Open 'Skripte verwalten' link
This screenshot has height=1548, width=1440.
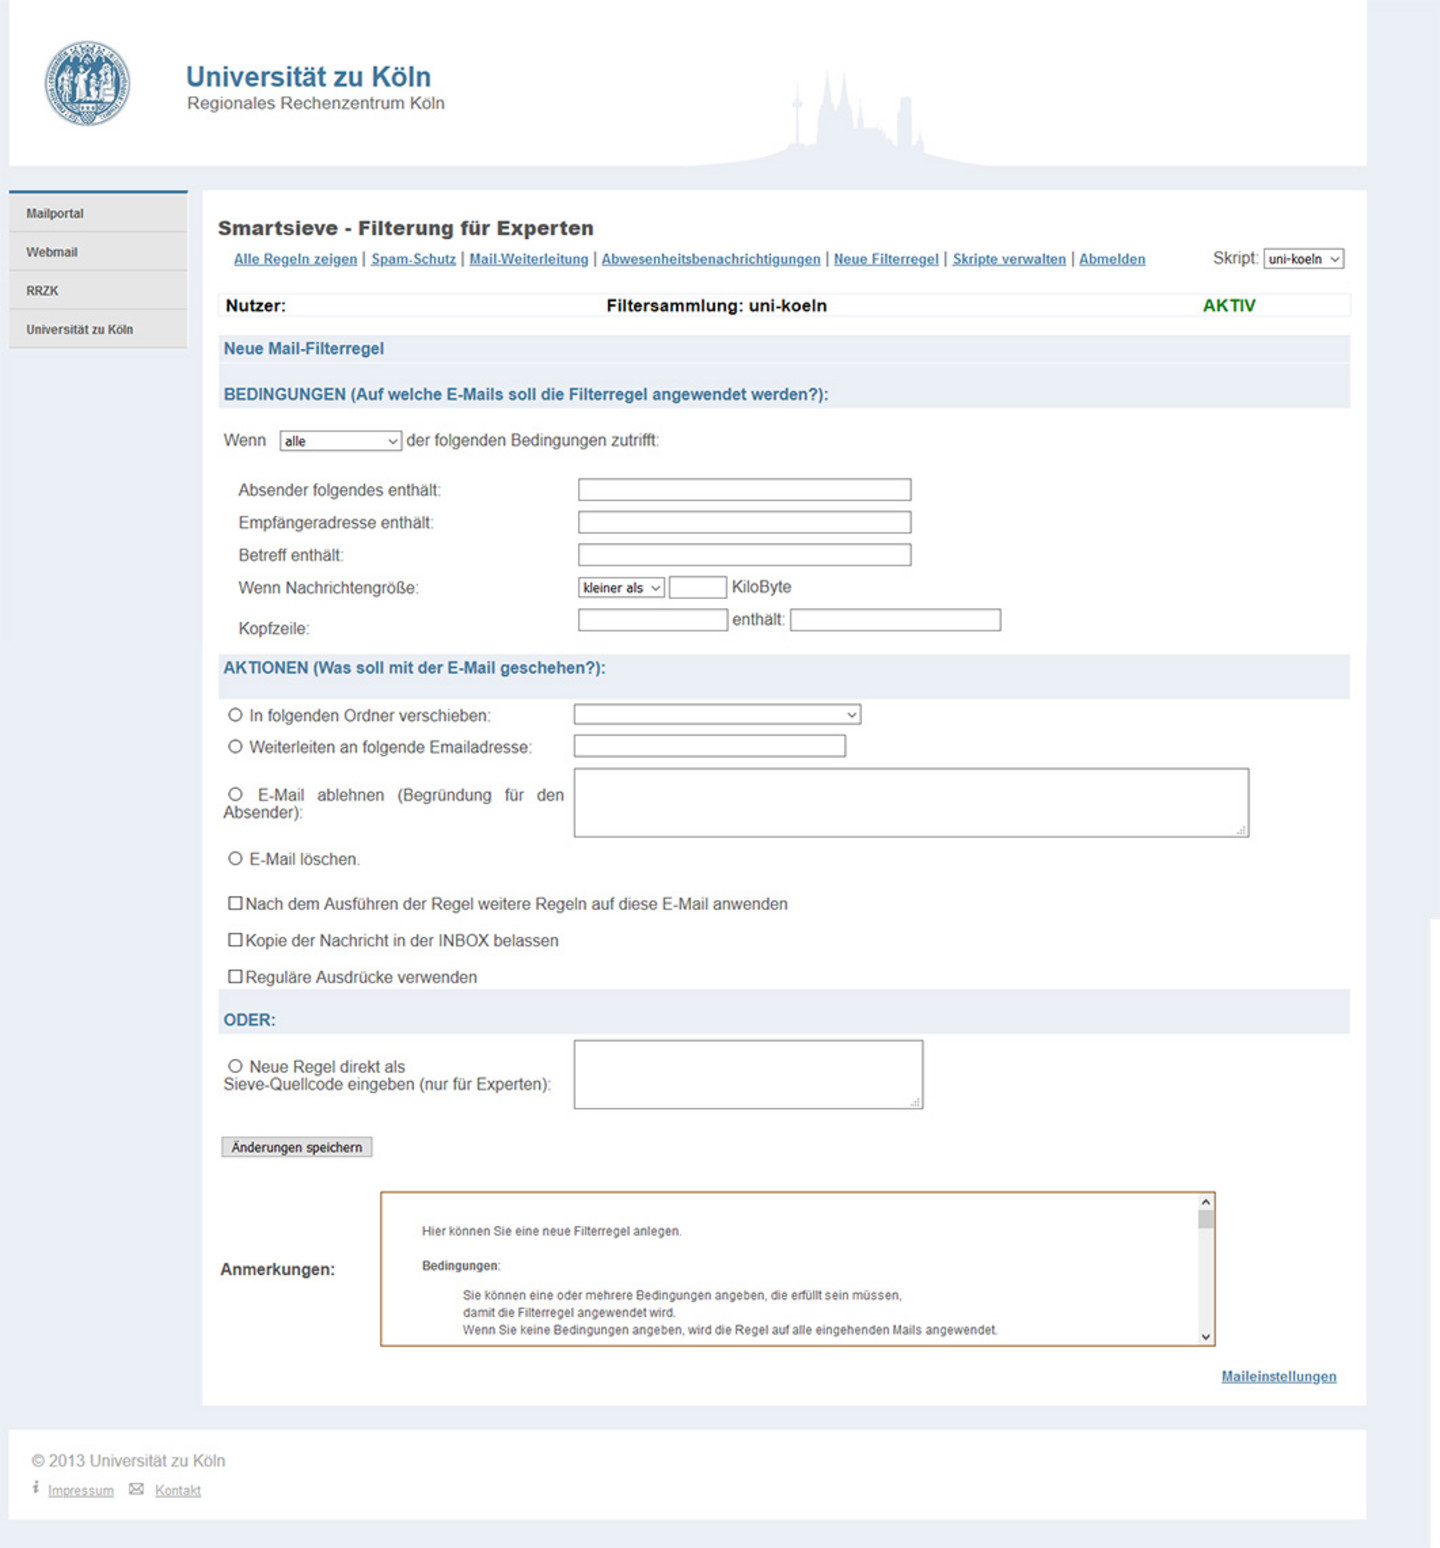pyautogui.click(x=1009, y=259)
